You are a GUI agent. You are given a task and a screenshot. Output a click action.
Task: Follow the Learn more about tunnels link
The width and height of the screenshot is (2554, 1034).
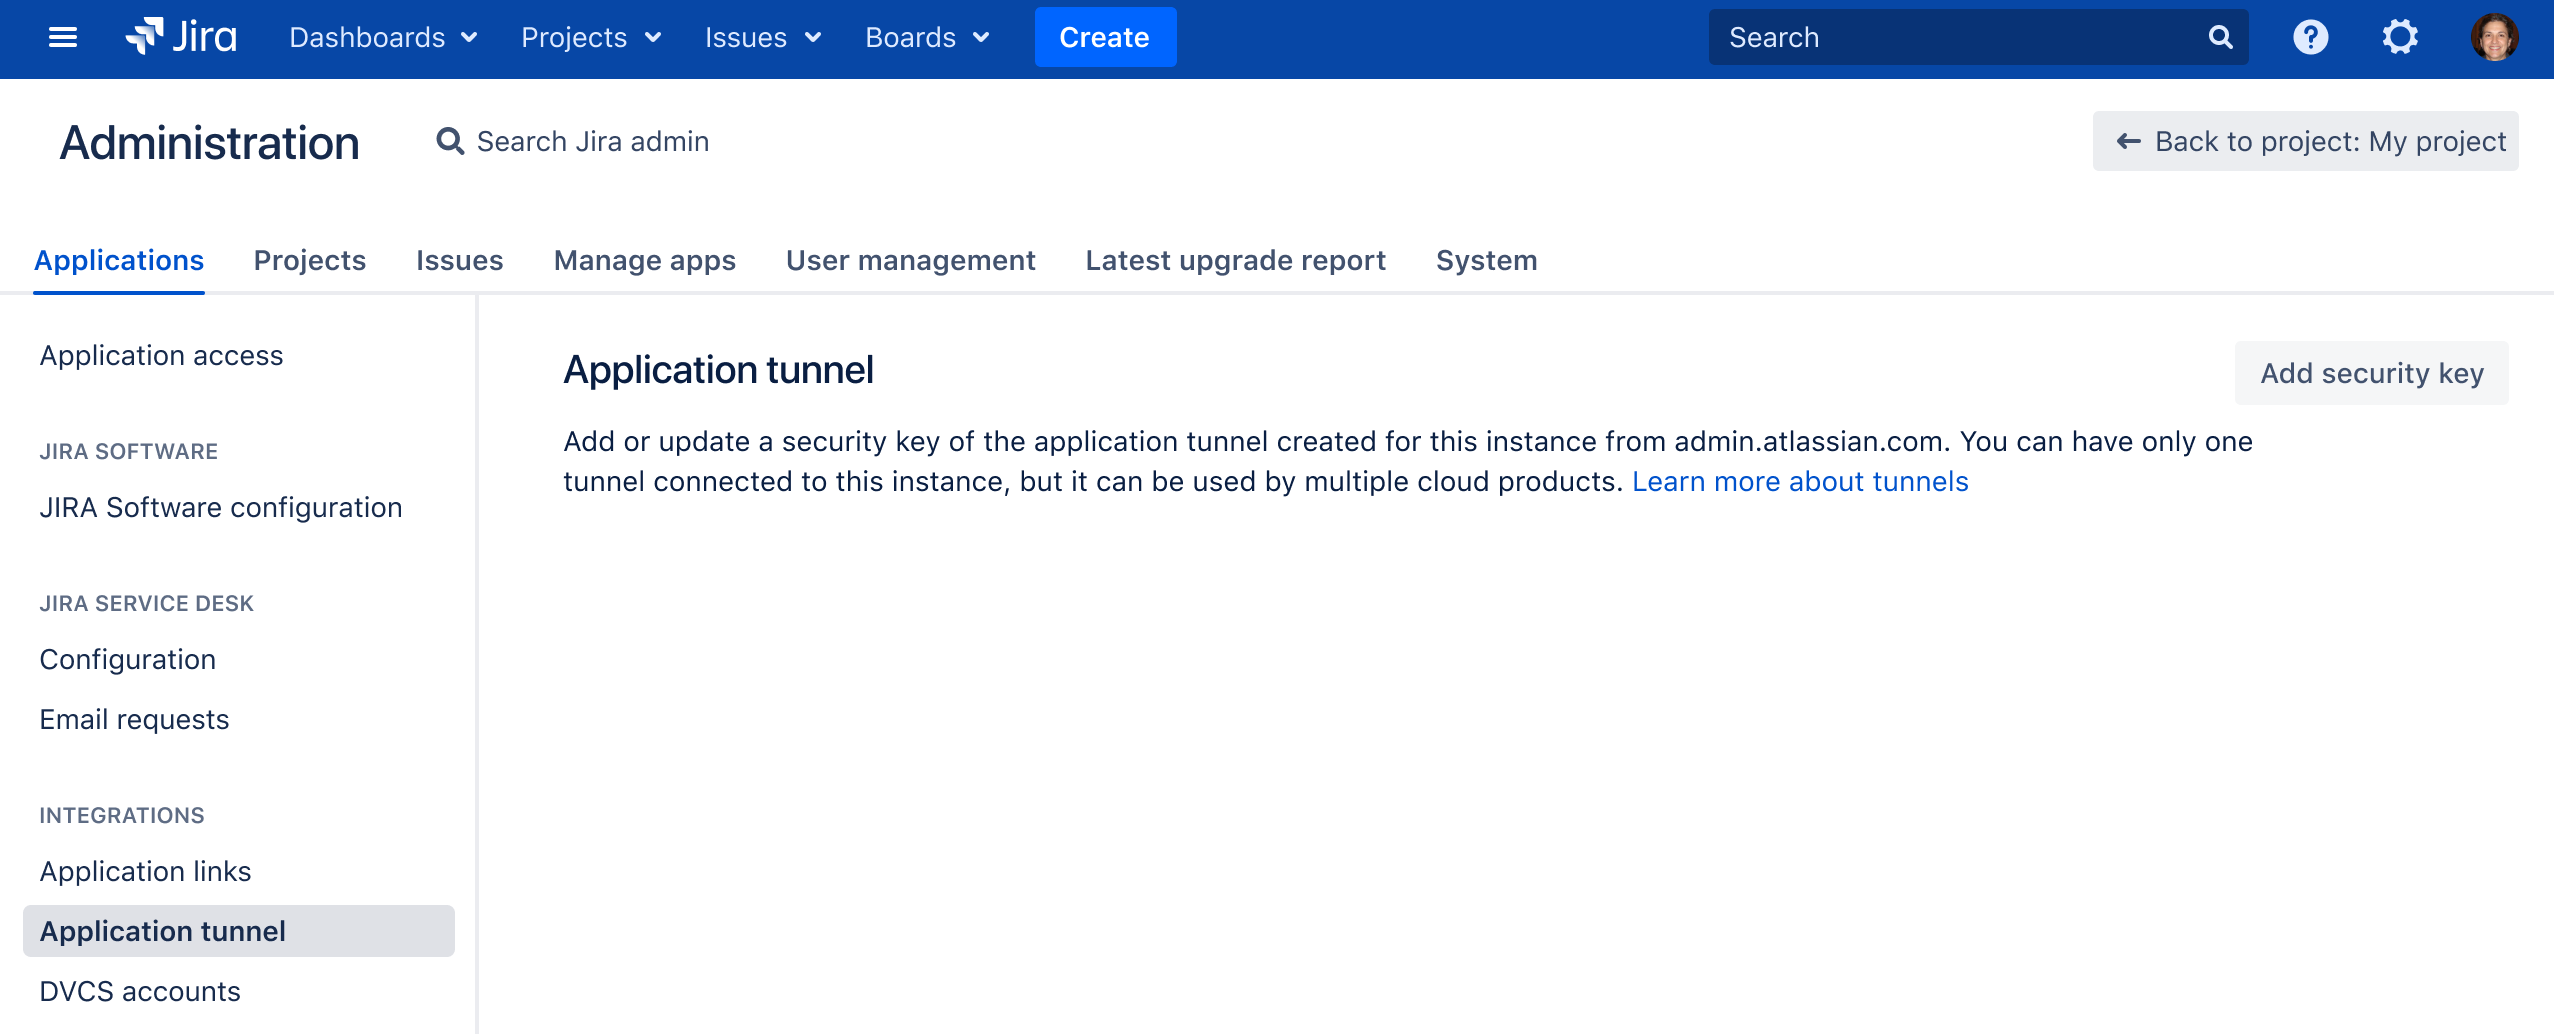tap(1799, 482)
